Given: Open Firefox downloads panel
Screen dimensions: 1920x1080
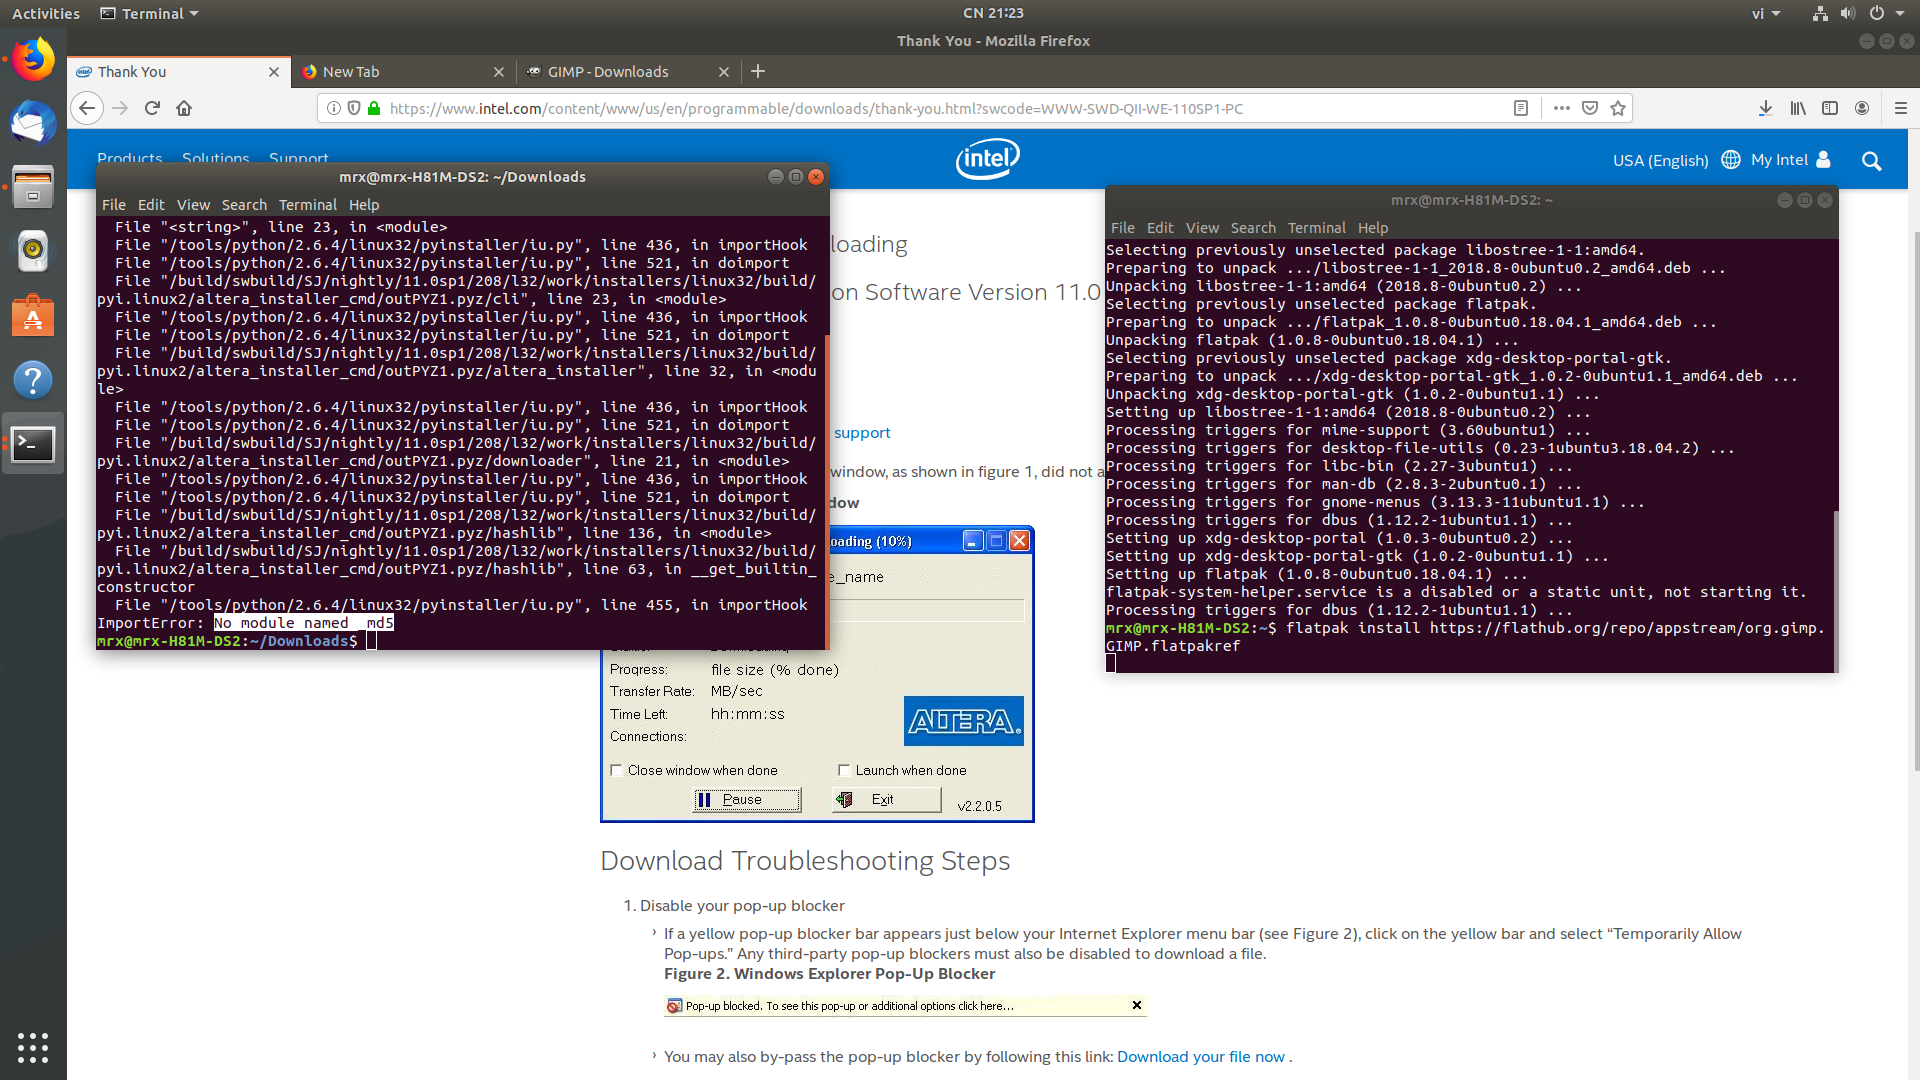Looking at the screenshot, I should click(1766, 108).
